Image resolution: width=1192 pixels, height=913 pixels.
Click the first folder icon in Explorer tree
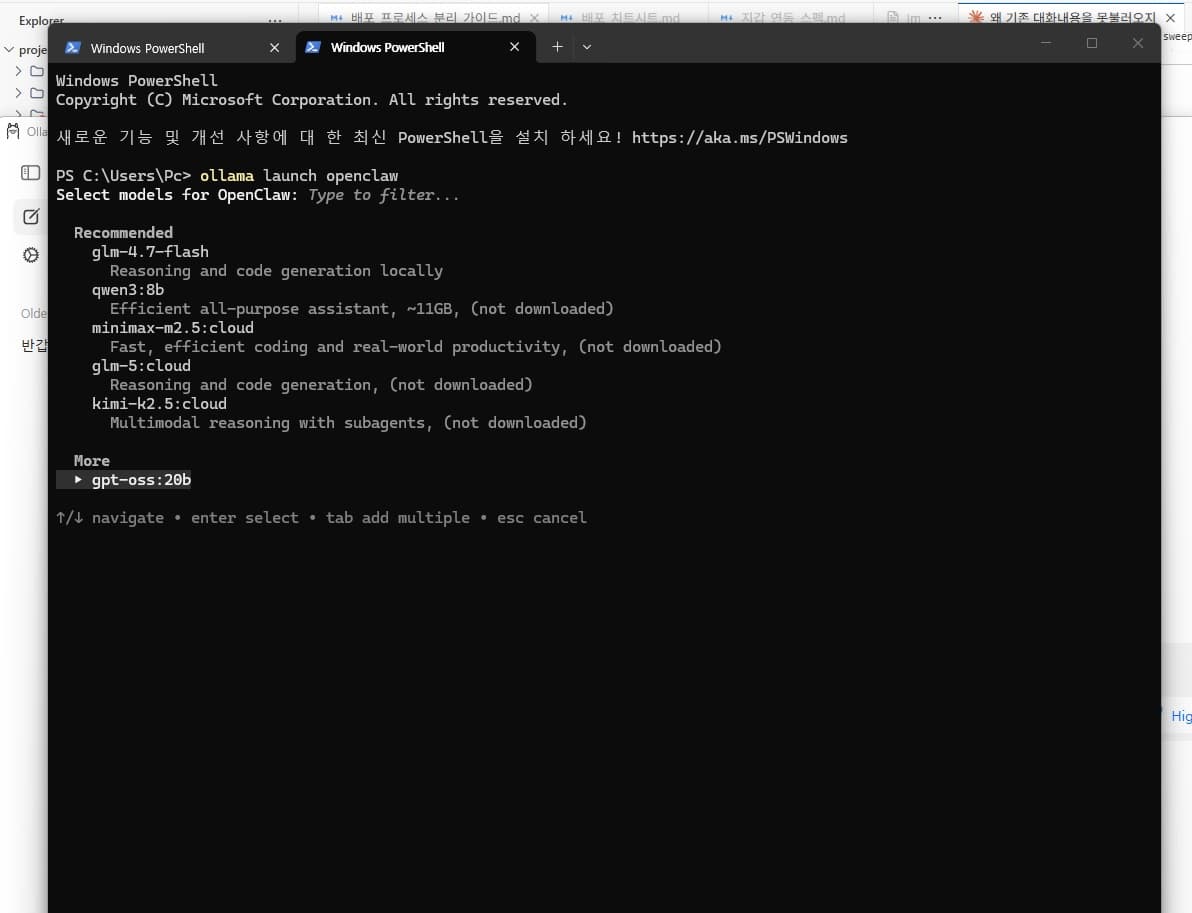point(36,71)
